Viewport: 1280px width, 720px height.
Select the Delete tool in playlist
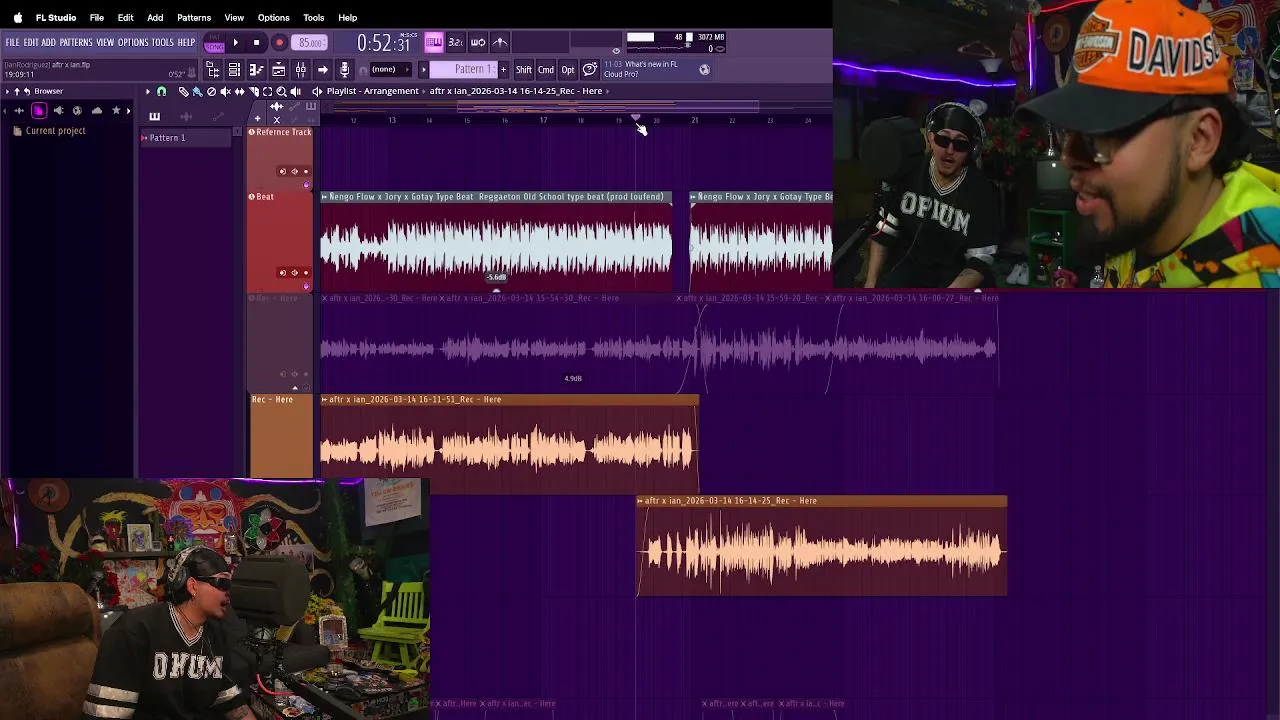tap(211, 91)
